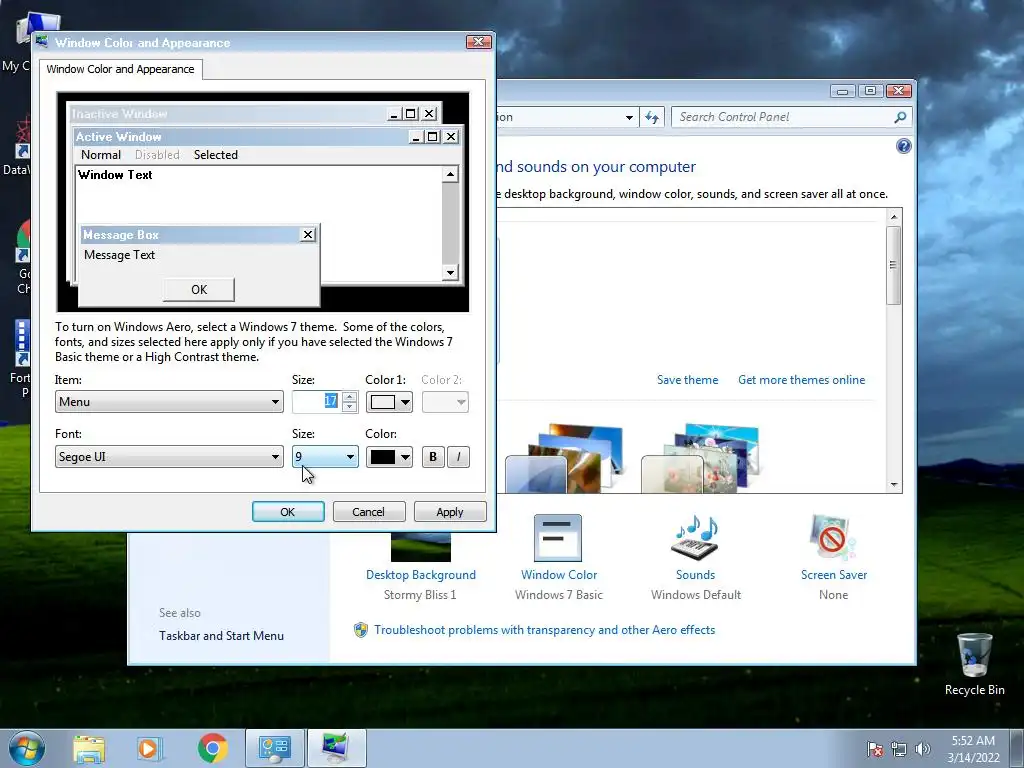This screenshot has width=1024, height=768.
Task: Open the Sounds keyboard icon
Action: tap(695, 537)
